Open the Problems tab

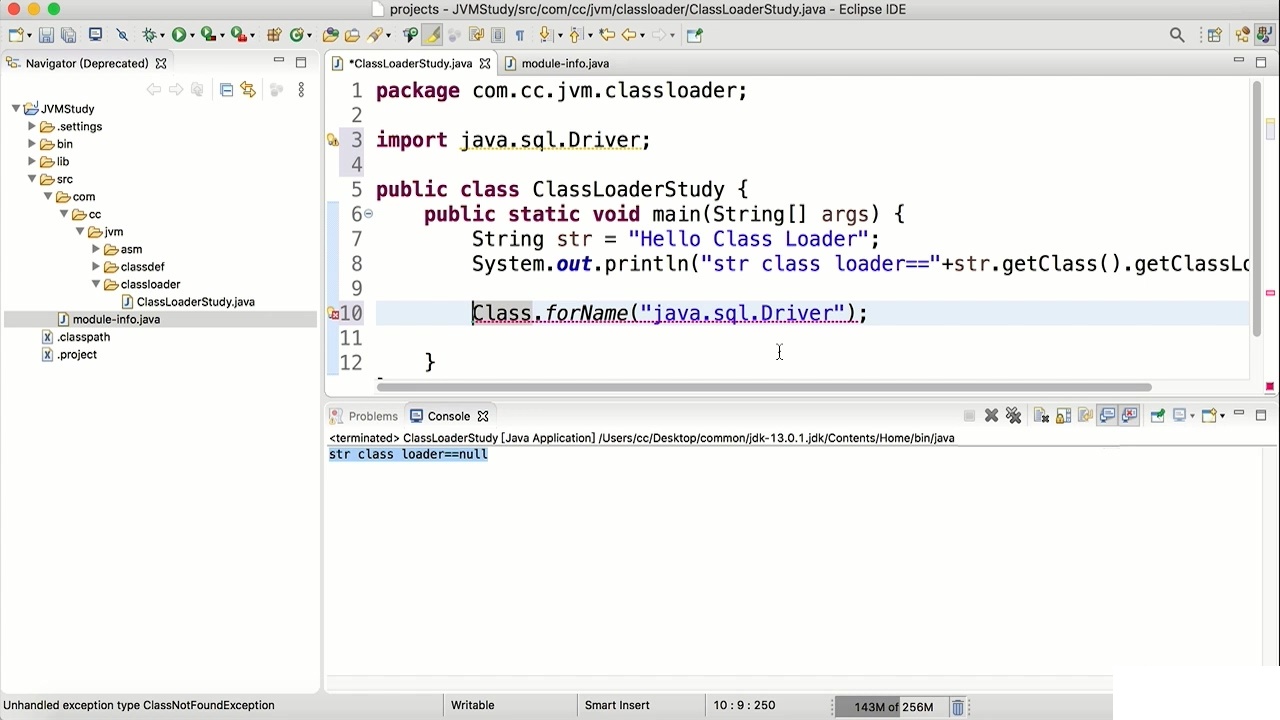363,416
